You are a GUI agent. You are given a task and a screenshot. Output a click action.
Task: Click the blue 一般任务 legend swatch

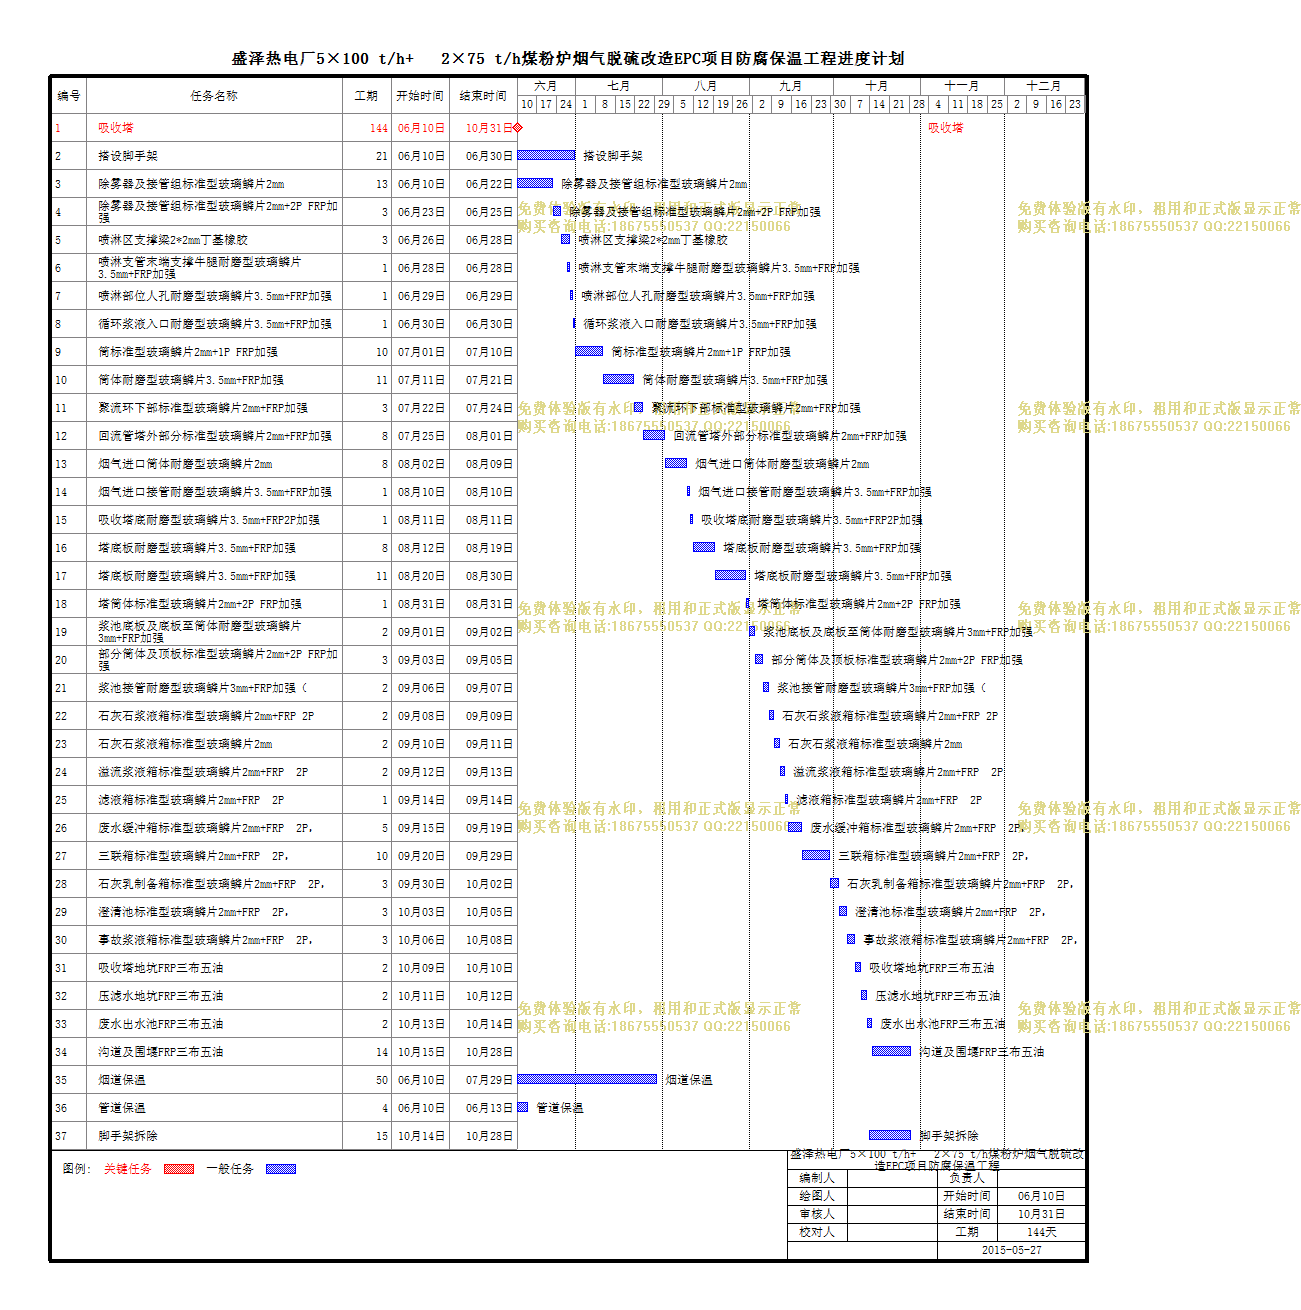click(280, 1168)
